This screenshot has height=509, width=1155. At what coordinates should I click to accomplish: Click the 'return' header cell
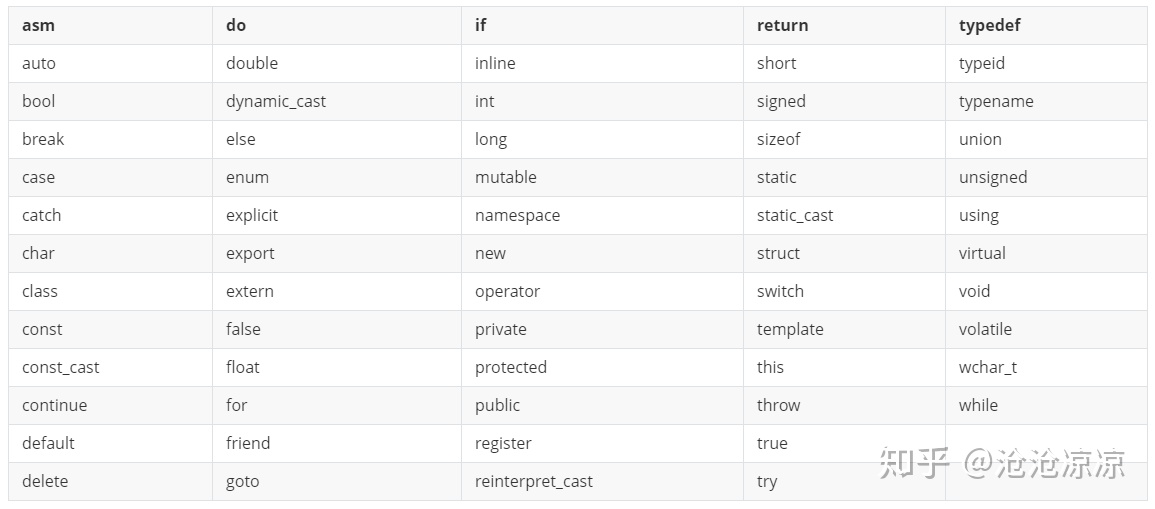782,25
